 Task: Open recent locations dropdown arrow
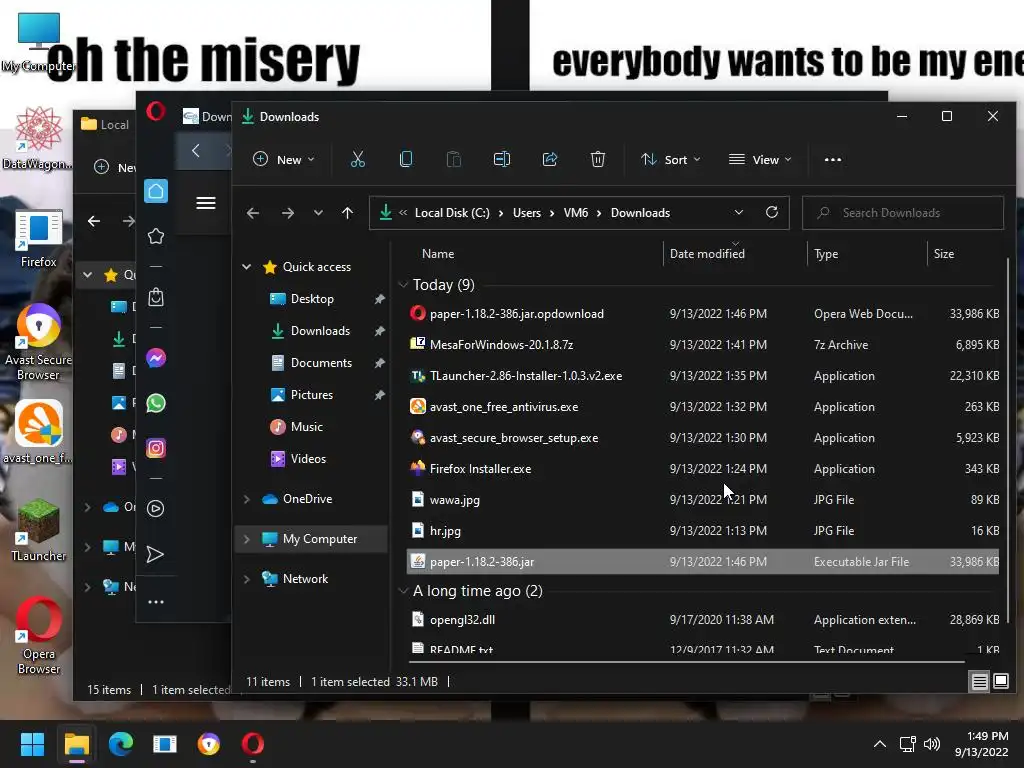coord(318,213)
